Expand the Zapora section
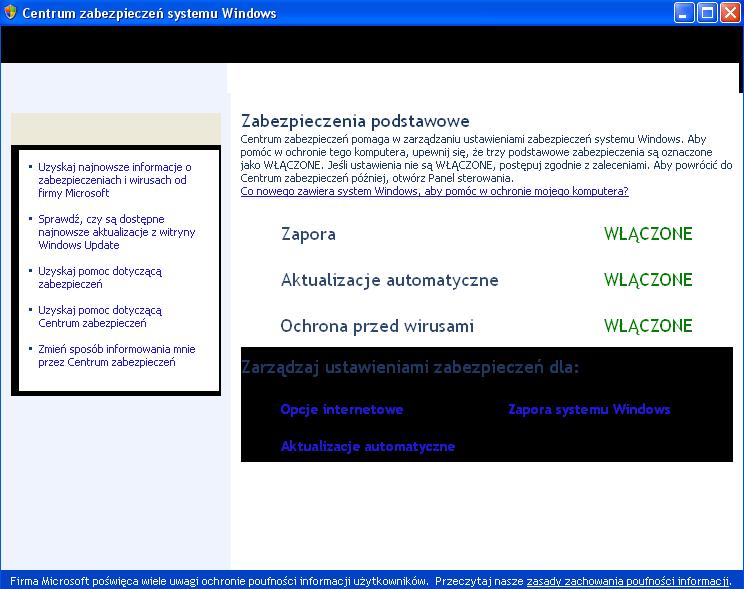 click(308, 234)
